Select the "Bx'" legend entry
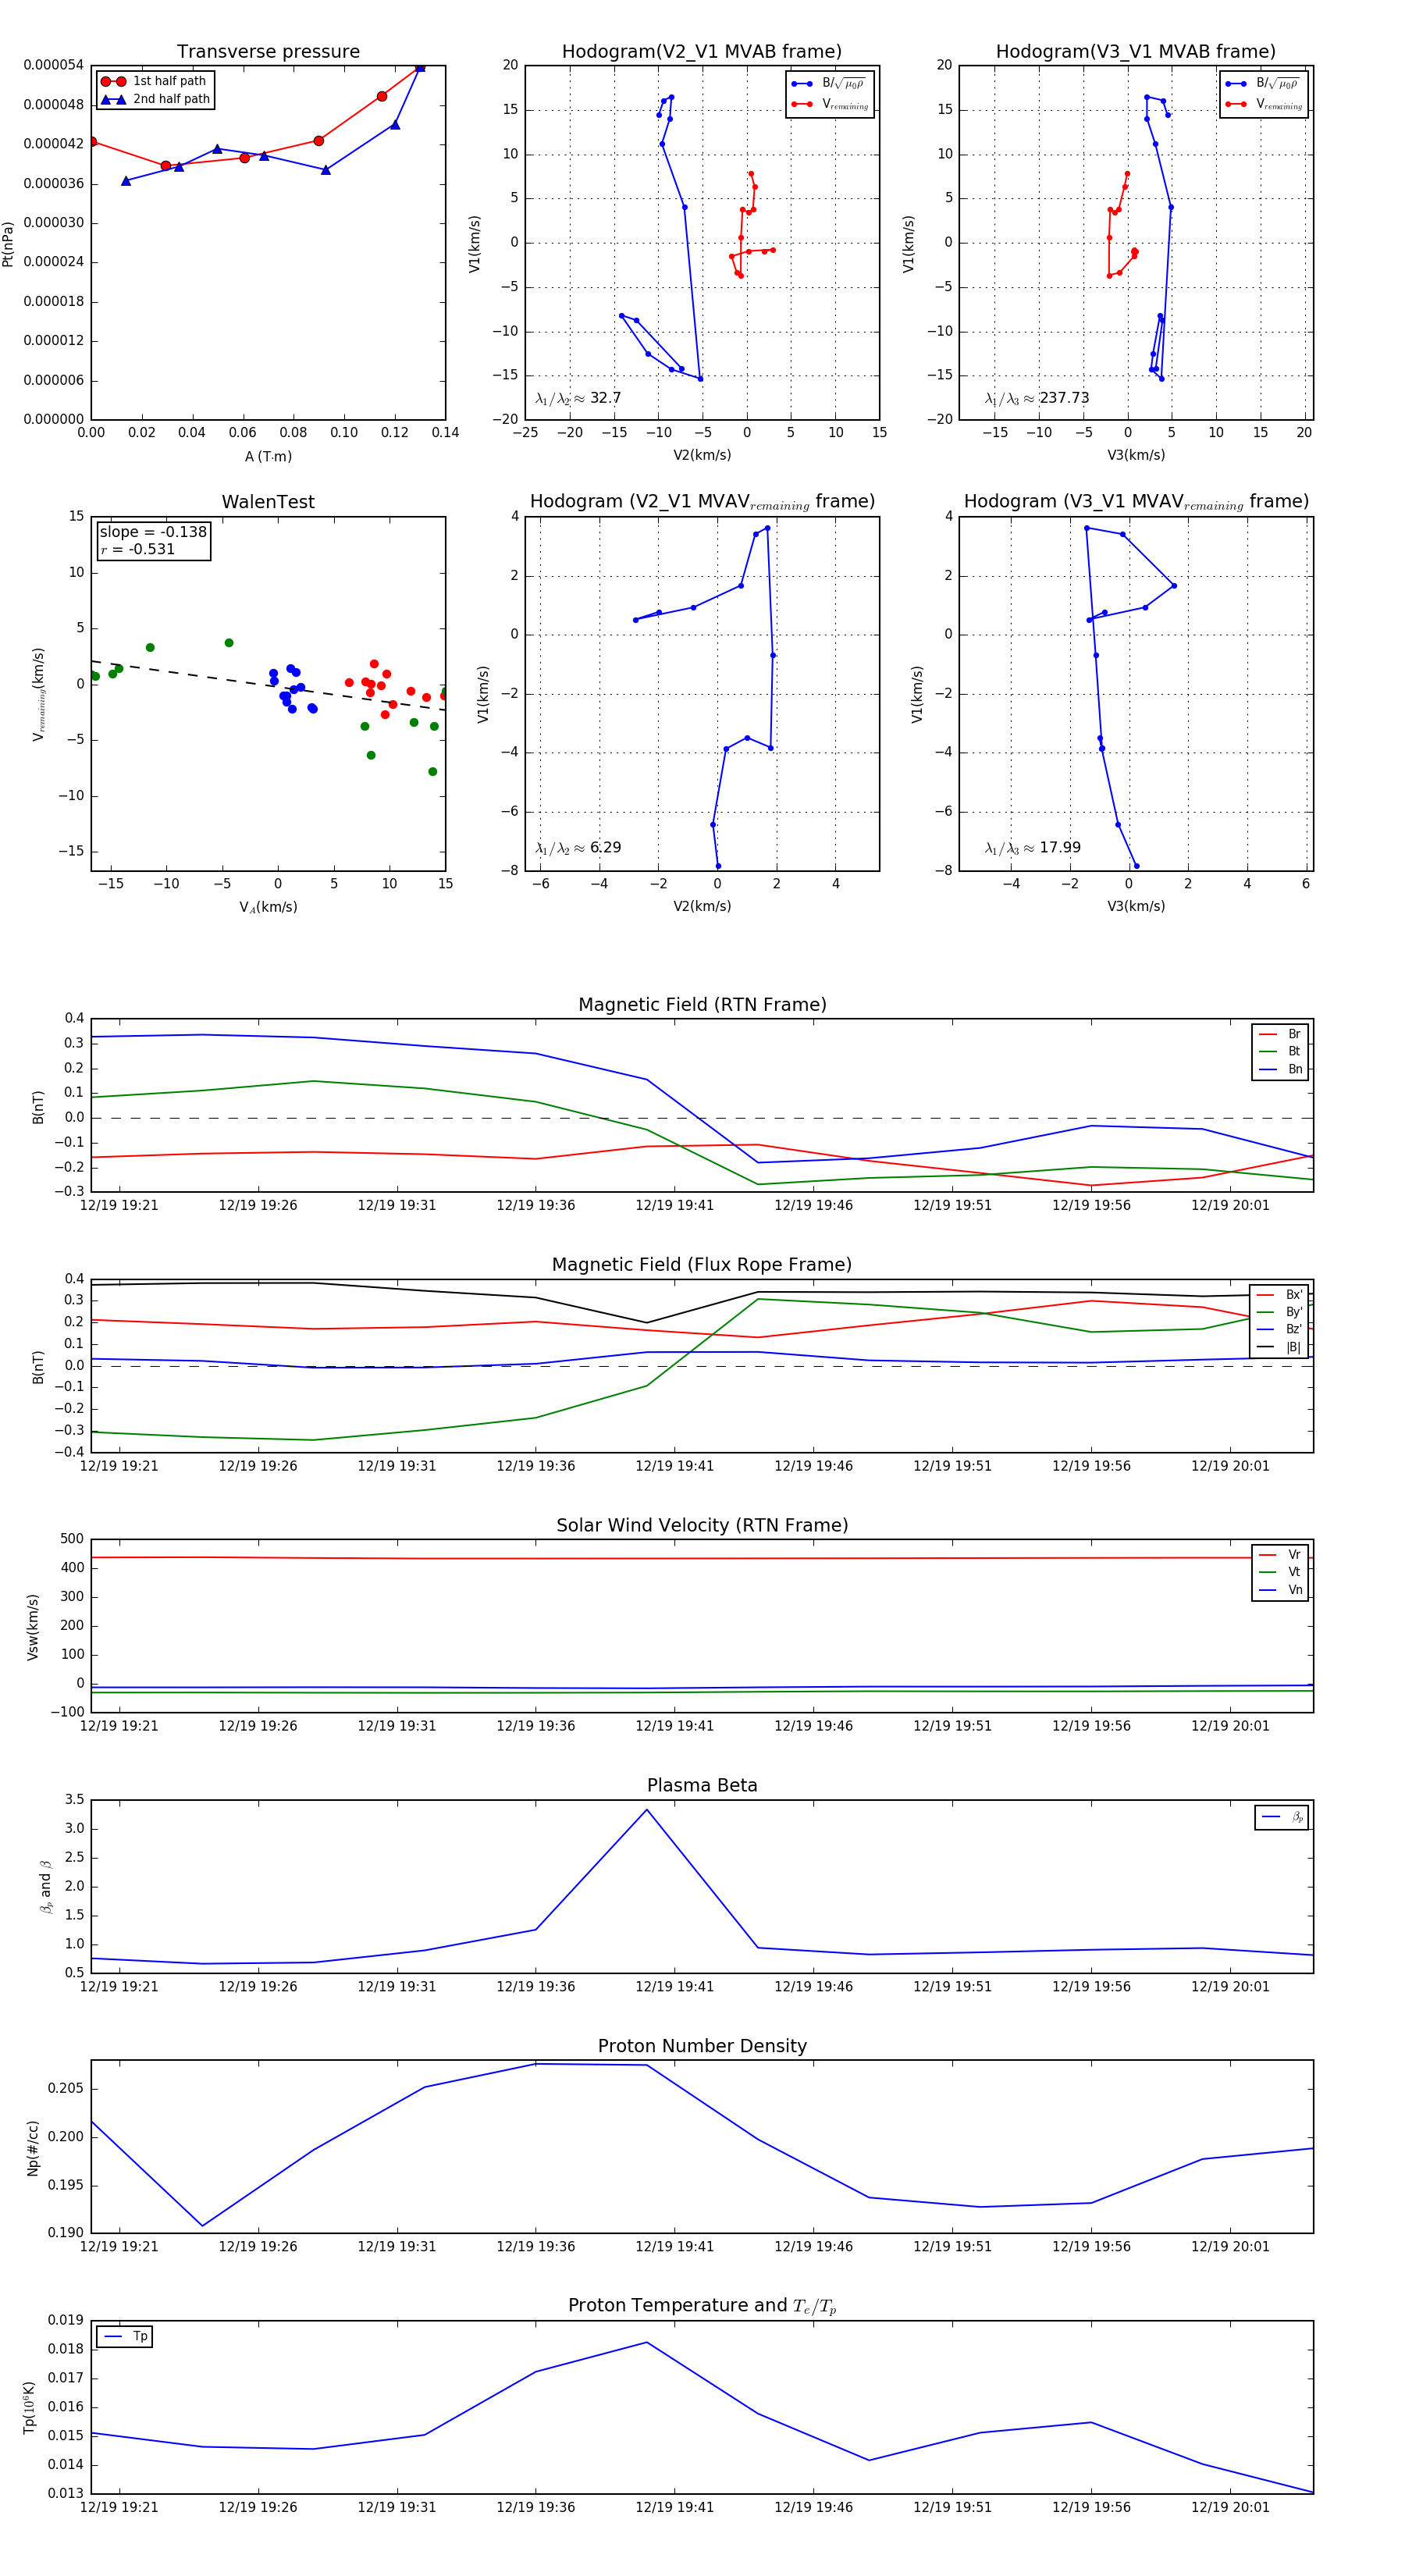The width and height of the screenshot is (1405, 2576). pyautogui.click(x=1280, y=1294)
